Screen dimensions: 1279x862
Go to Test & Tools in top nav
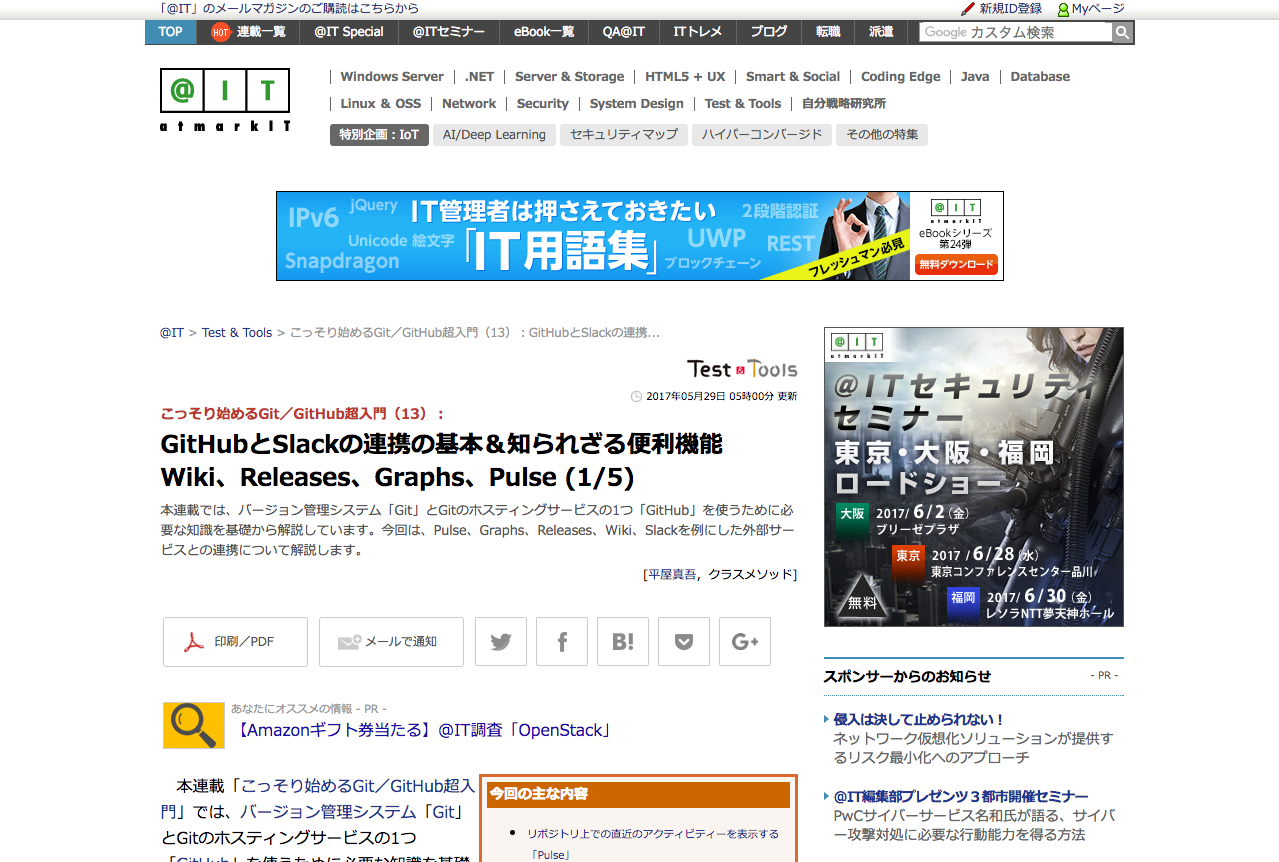coord(743,103)
